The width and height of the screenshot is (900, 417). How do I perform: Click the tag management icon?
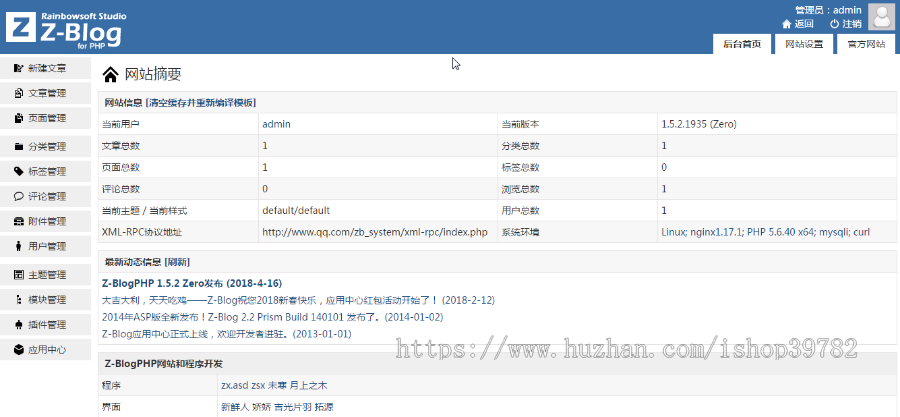(x=18, y=172)
